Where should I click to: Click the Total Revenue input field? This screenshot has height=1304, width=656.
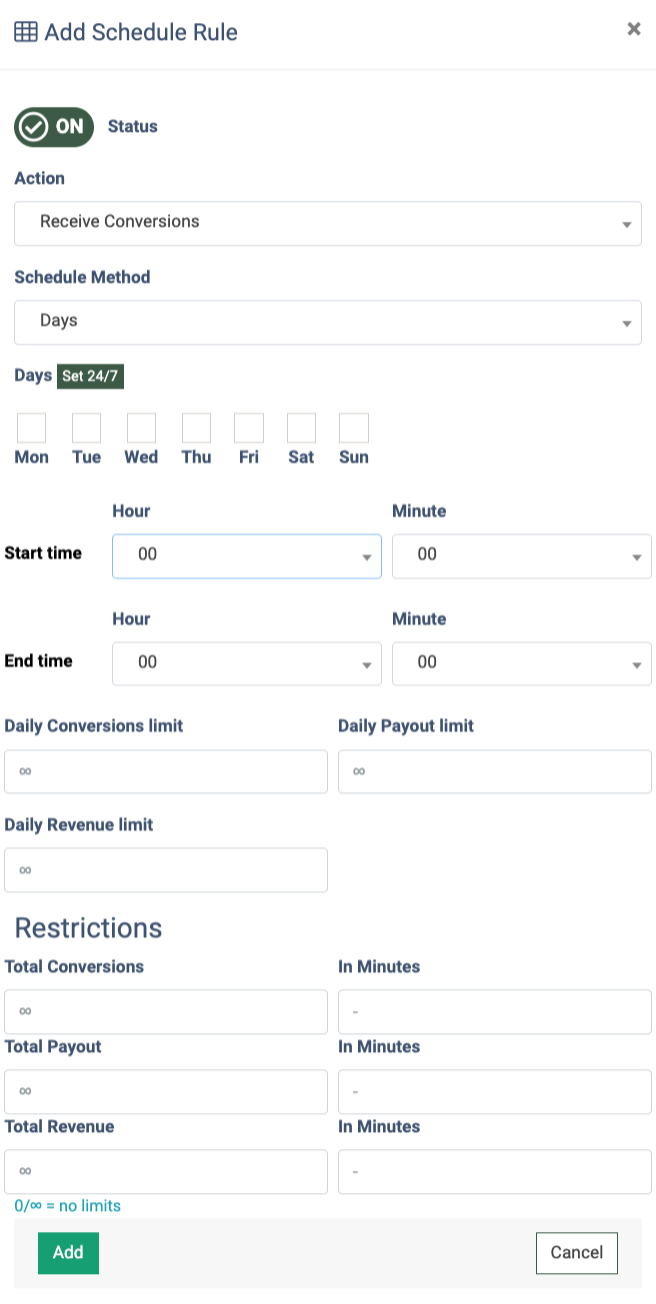click(166, 1171)
